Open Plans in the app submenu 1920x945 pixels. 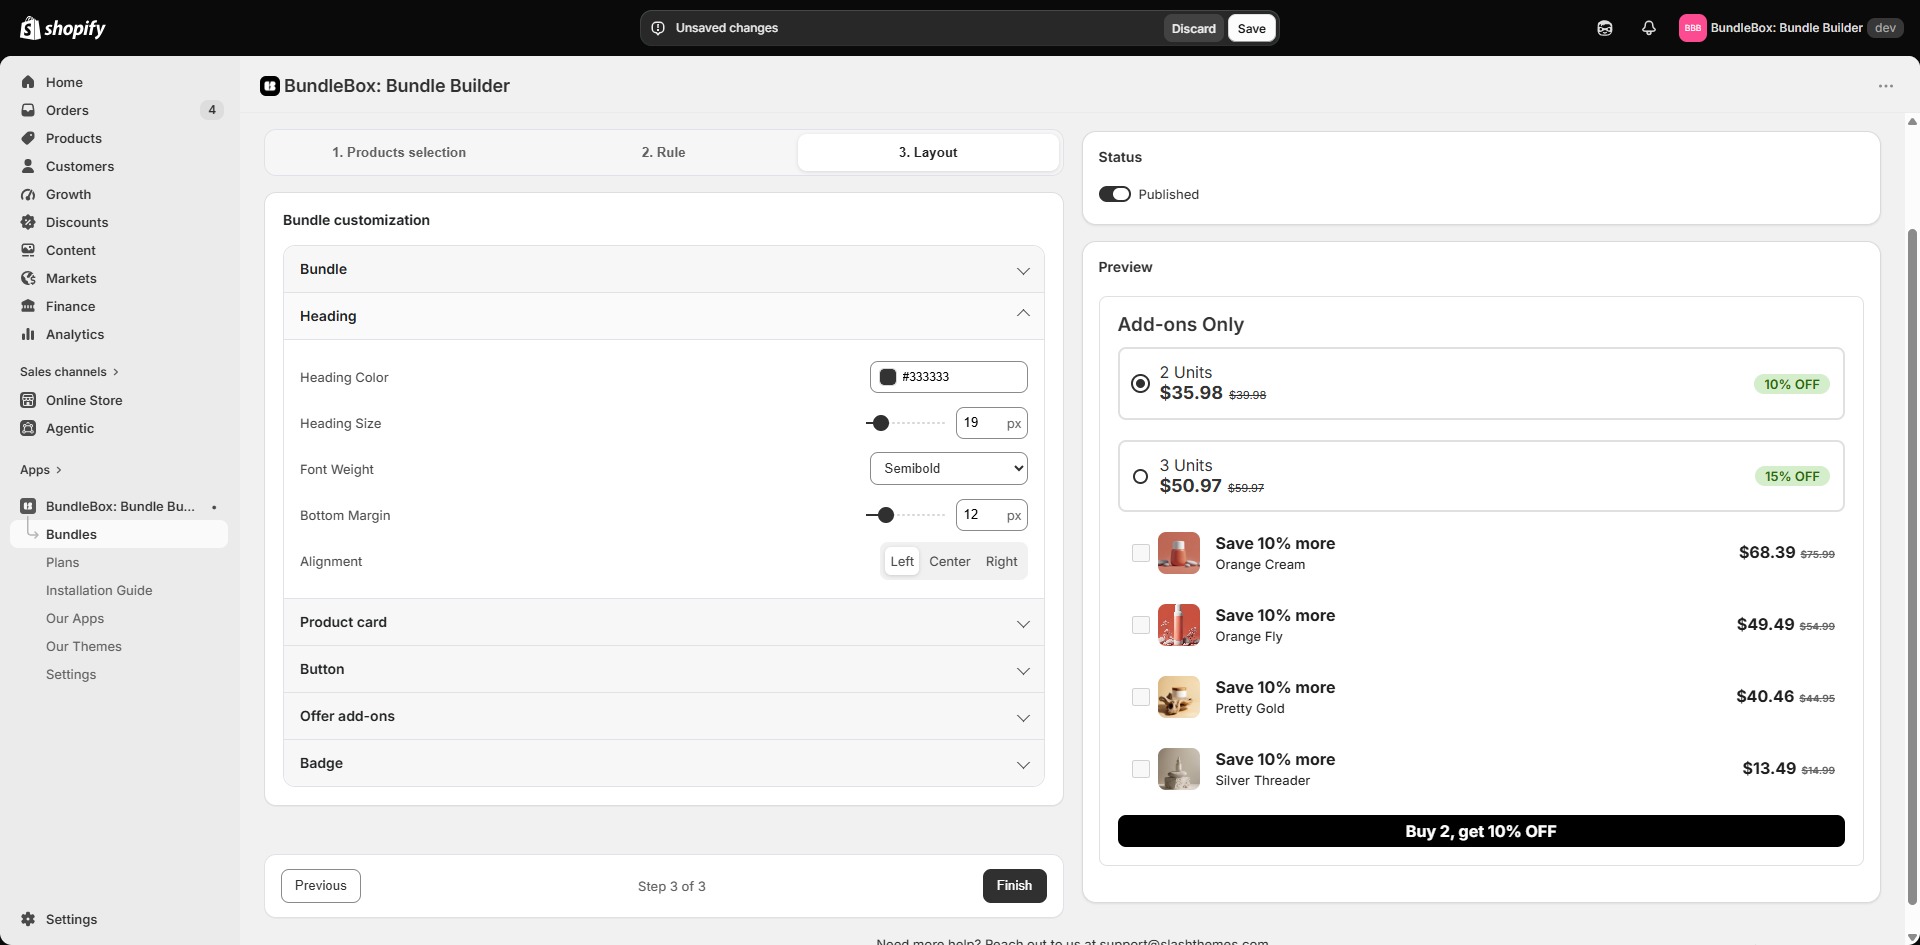click(x=62, y=562)
